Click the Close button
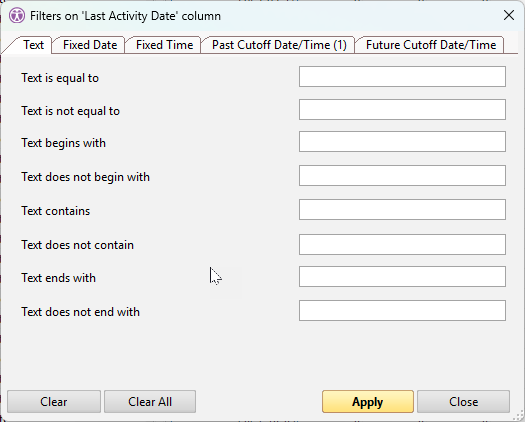Viewport: 525px width, 422px height. (463, 401)
